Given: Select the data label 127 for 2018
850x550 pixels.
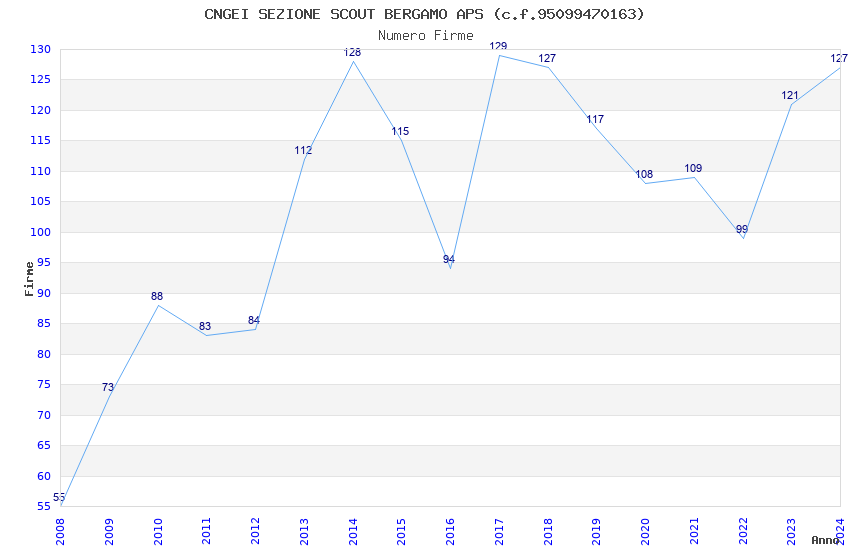Looking at the screenshot, I should tap(547, 59).
